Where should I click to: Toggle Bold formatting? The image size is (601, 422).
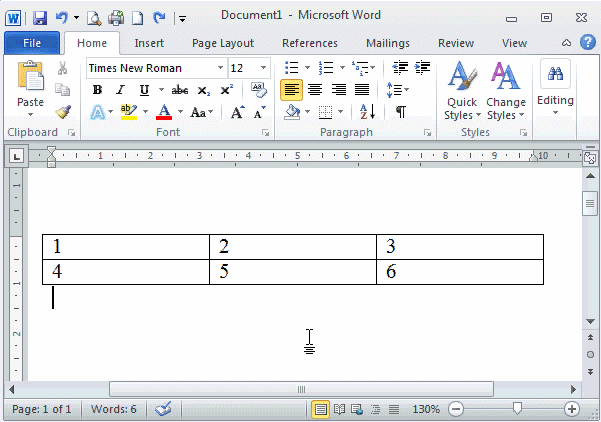coord(97,90)
